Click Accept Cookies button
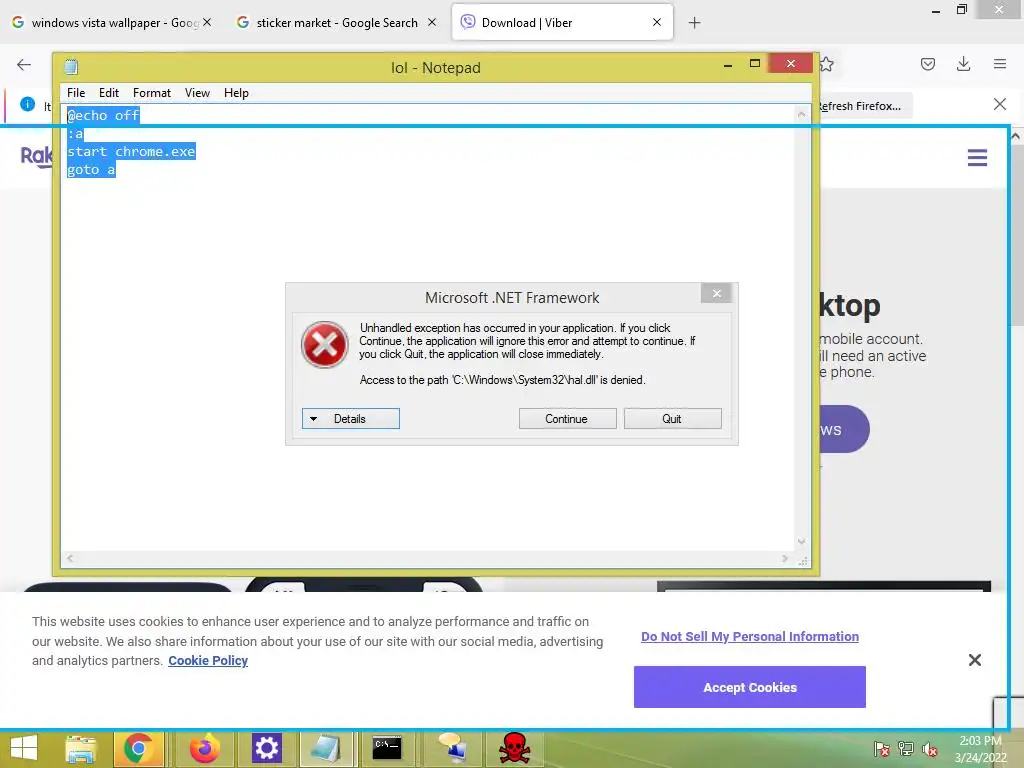The width and height of the screenshot is (1024, 768). pos(750,687)
